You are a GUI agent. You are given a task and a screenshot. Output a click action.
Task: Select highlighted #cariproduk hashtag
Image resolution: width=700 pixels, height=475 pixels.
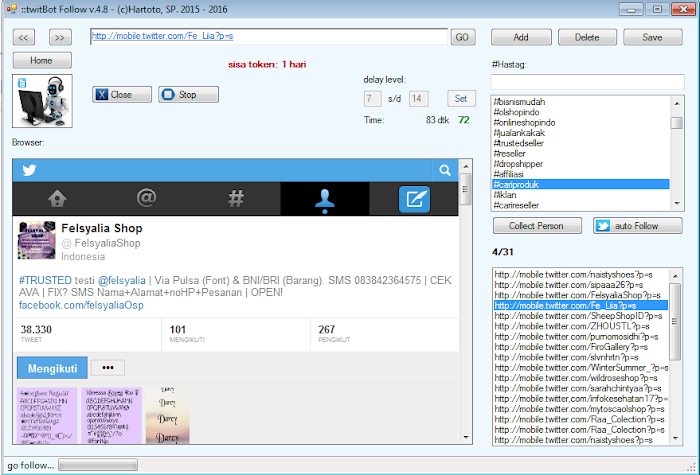[580, 184]
